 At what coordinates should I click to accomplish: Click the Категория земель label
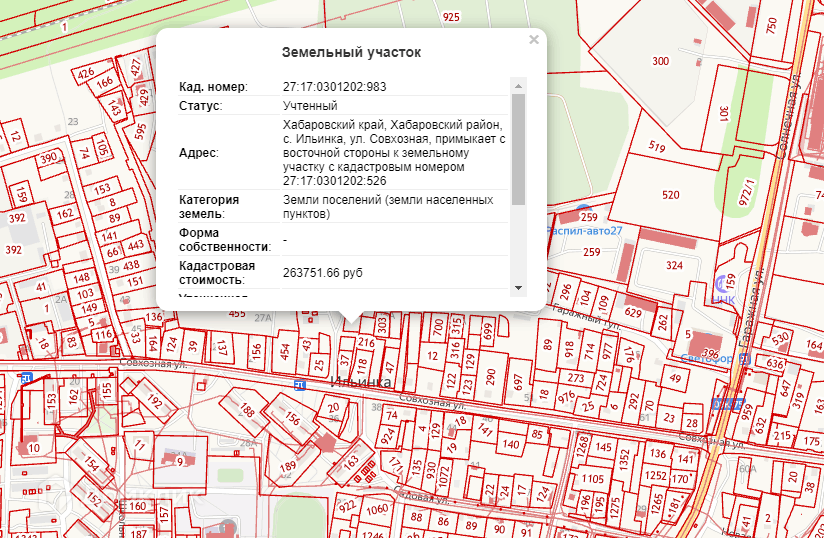click(x=209, y=207)
